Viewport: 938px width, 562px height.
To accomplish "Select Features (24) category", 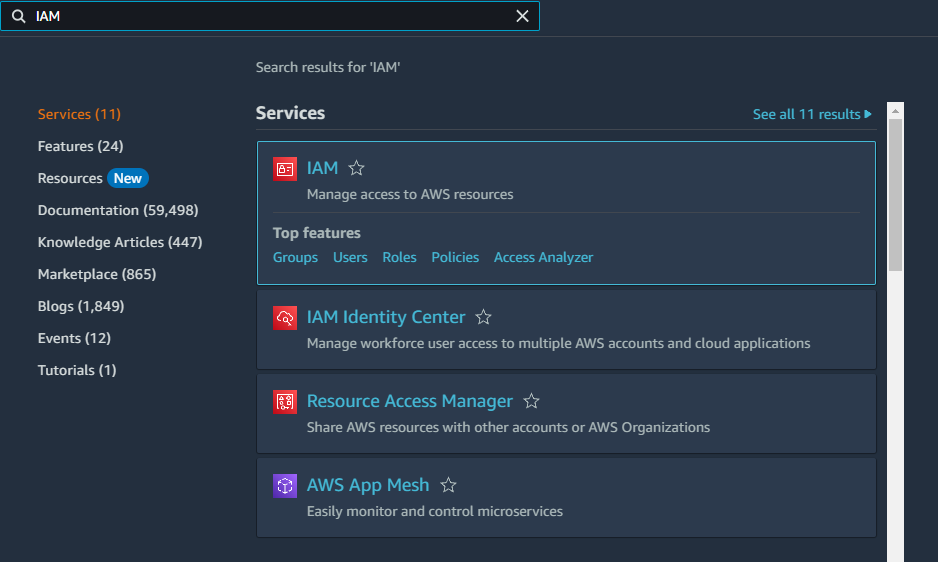I will point(79,147).
